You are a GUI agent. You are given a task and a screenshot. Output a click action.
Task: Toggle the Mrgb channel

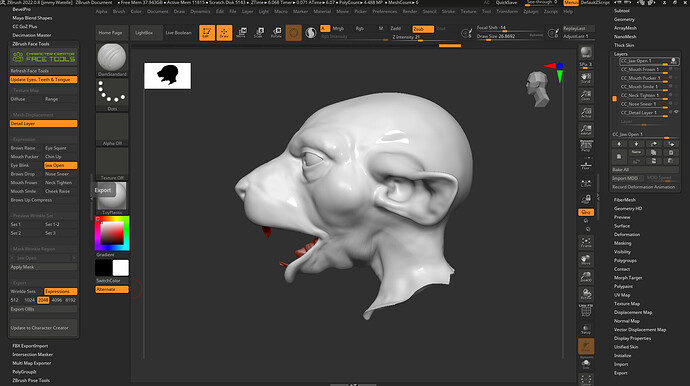pyautogui.click(x=338, y=29)
